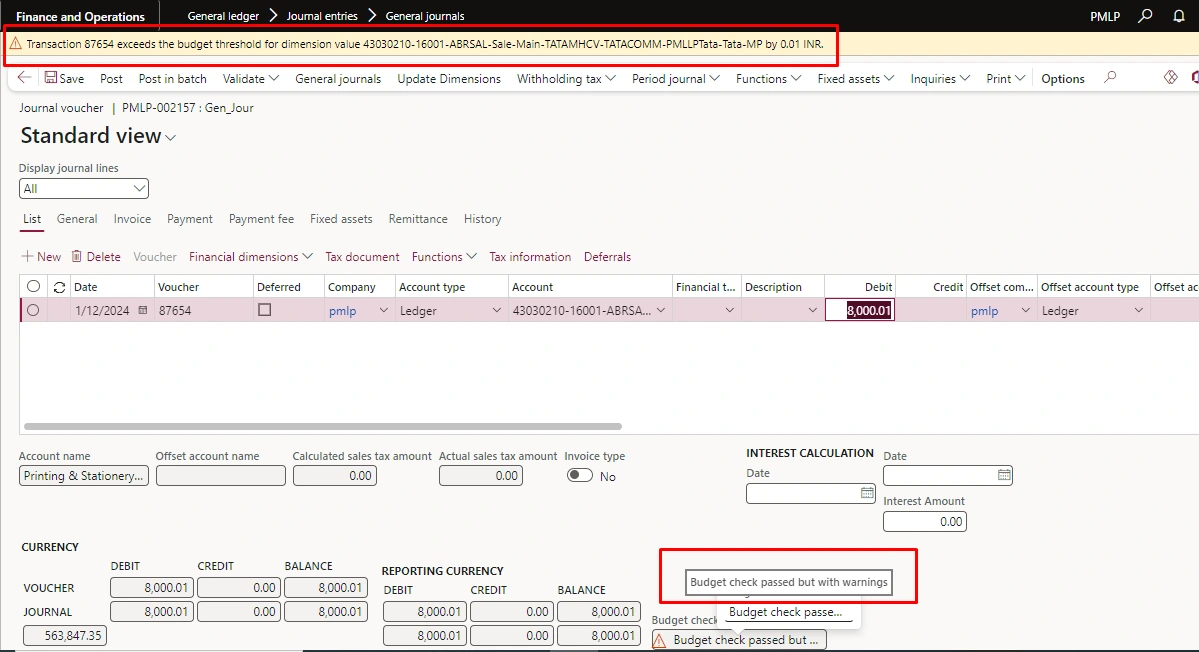Open Interest Calculation Date calendar icon

(x=866, y=493)
